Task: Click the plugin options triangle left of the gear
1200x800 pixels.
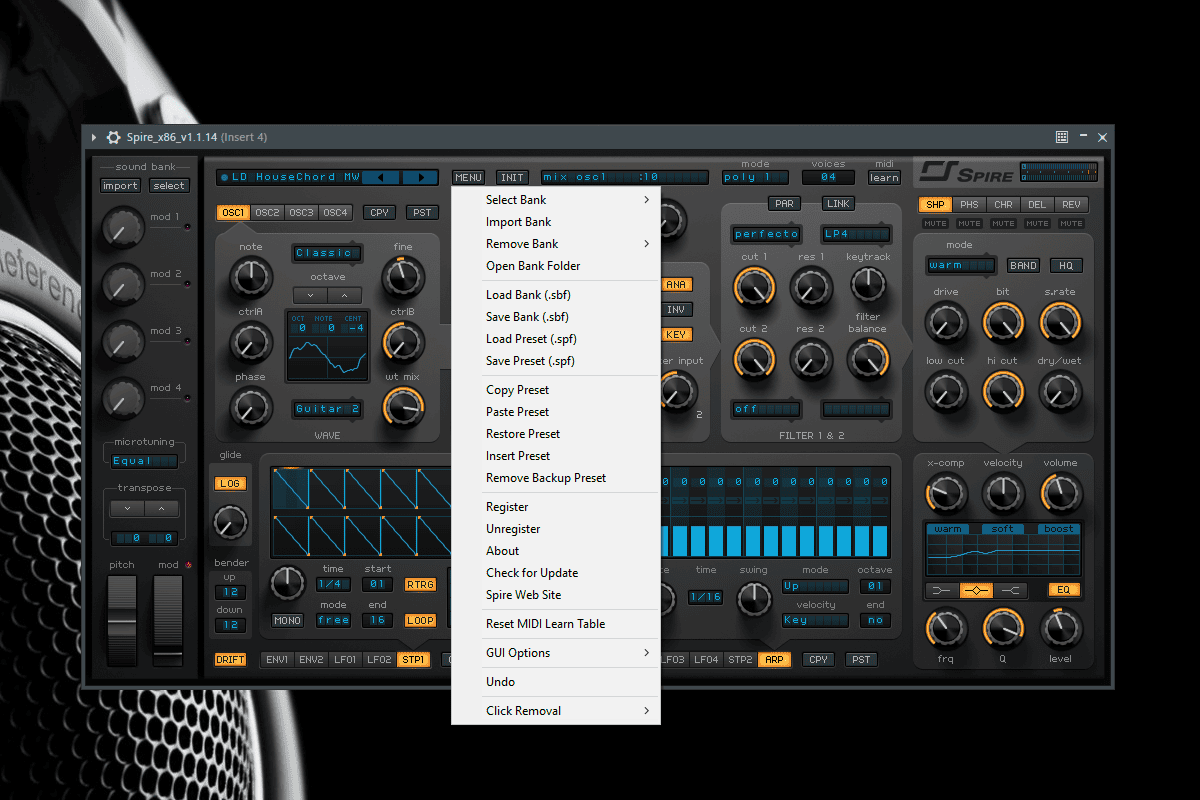Action: point(94,137)
